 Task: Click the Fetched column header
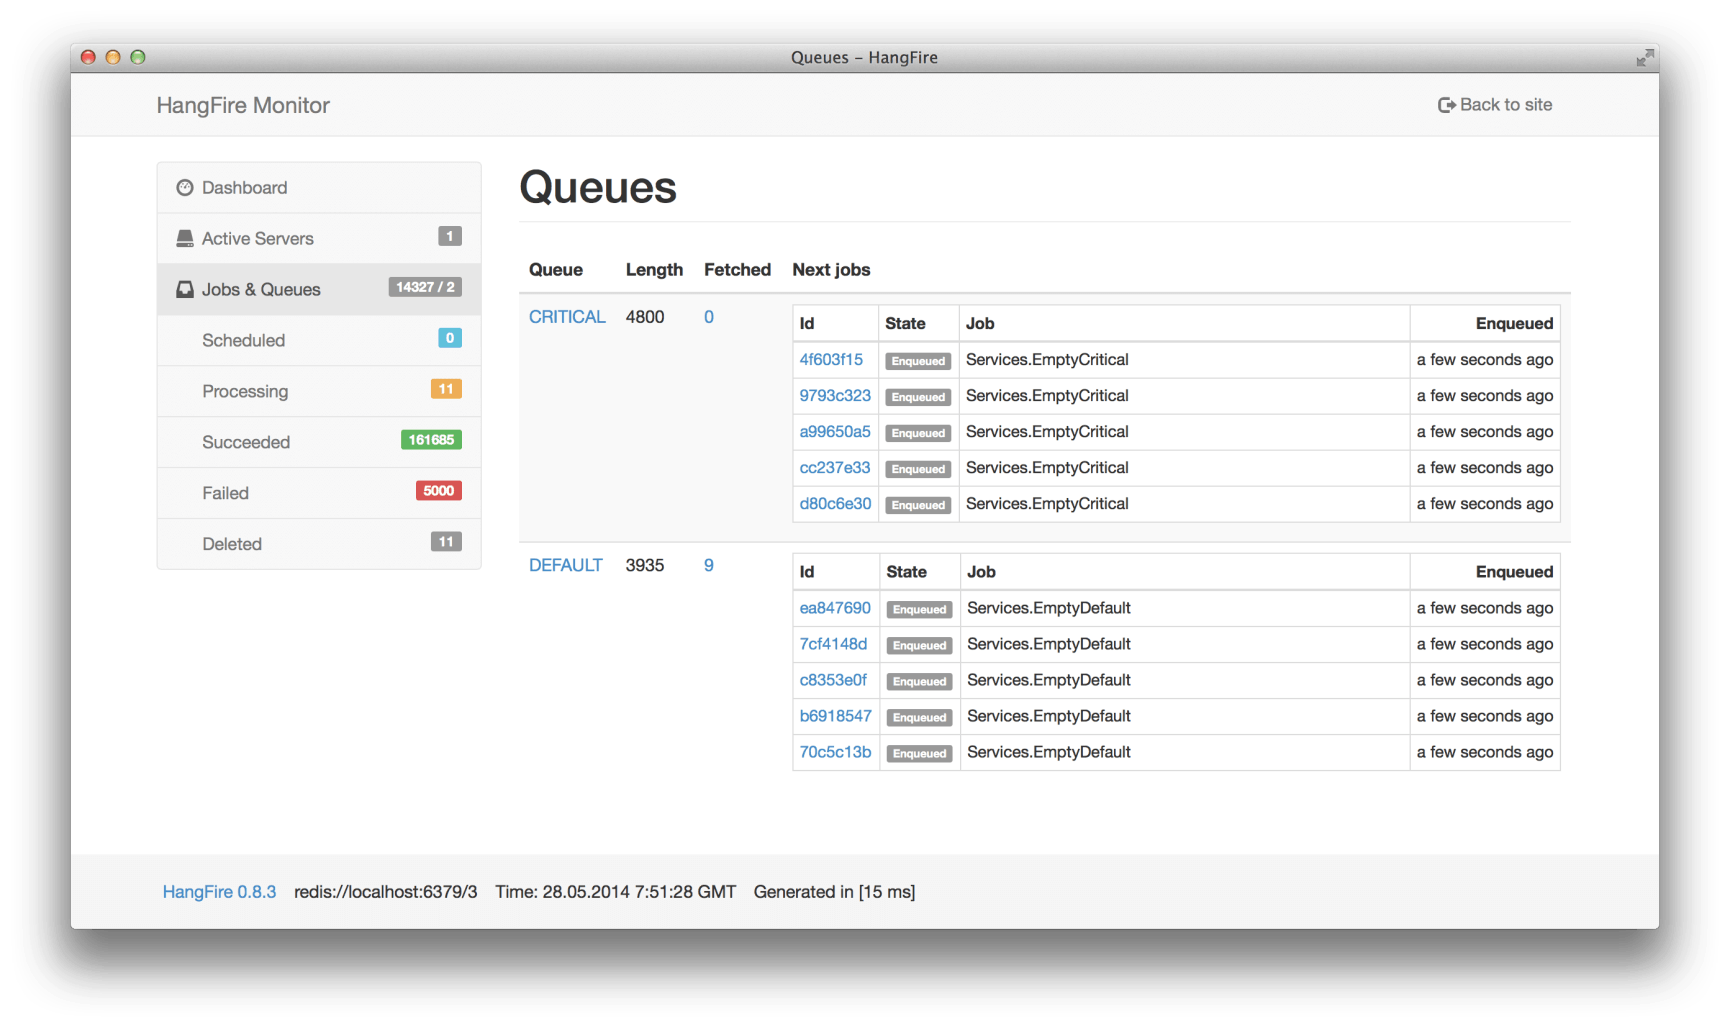coord(737,270)
